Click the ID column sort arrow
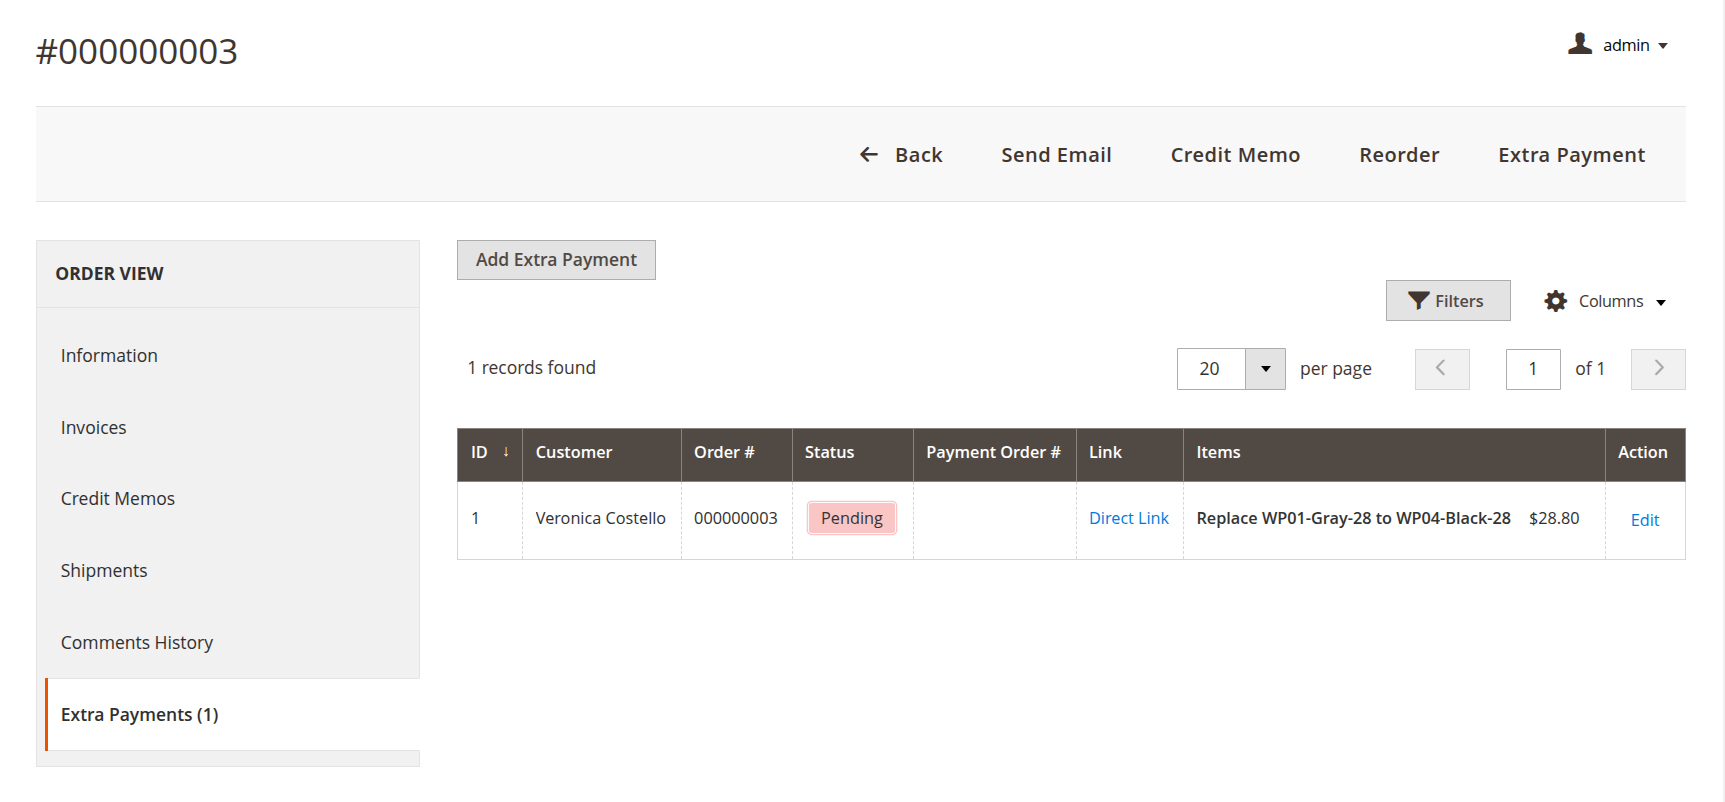 pos(506,452)
